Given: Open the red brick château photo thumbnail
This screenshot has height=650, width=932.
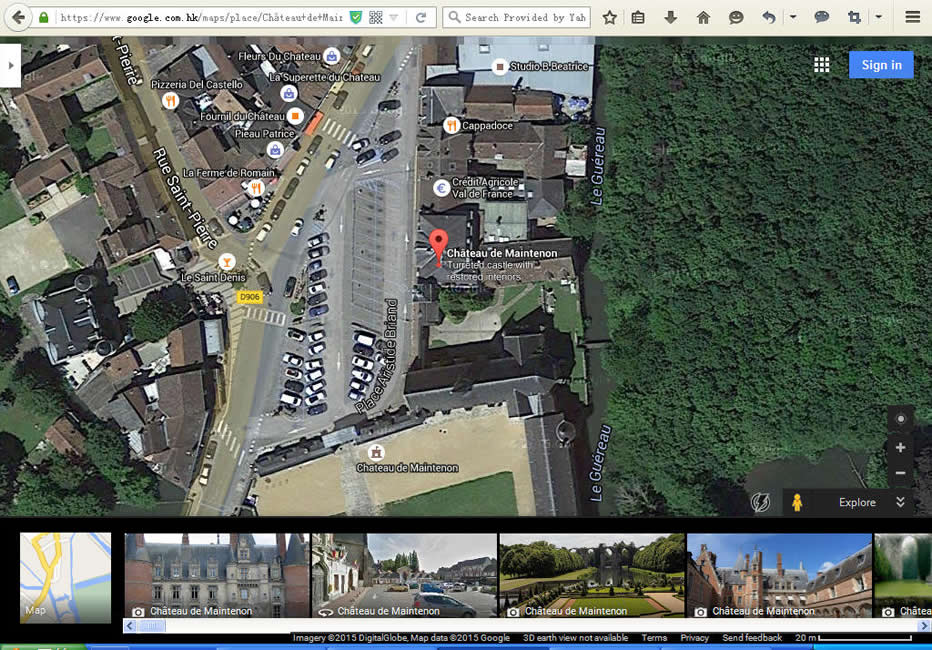Looking at the screenshot, I should (779, 575).
